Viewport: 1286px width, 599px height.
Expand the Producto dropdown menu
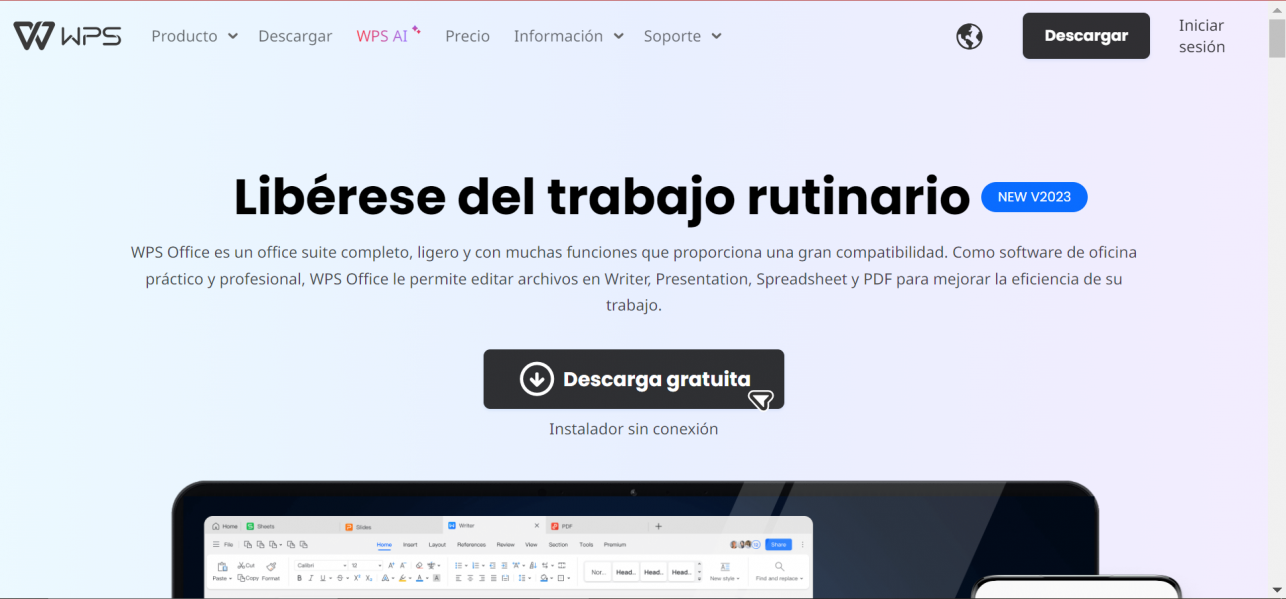(x=194, y=36)
